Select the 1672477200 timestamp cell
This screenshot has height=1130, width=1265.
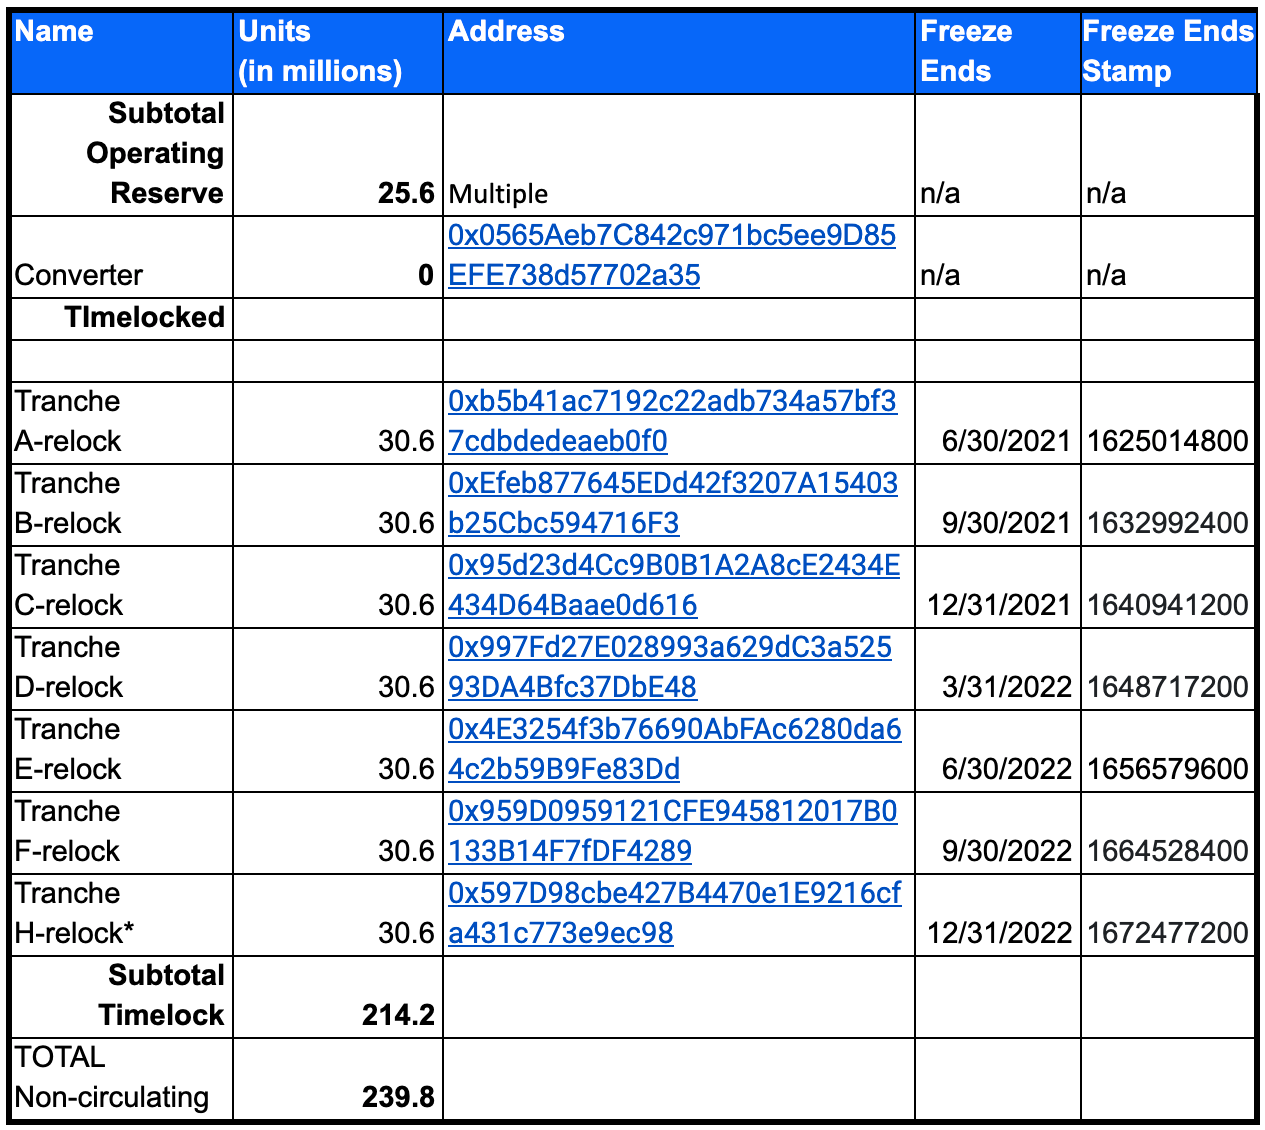[1168, 915]
